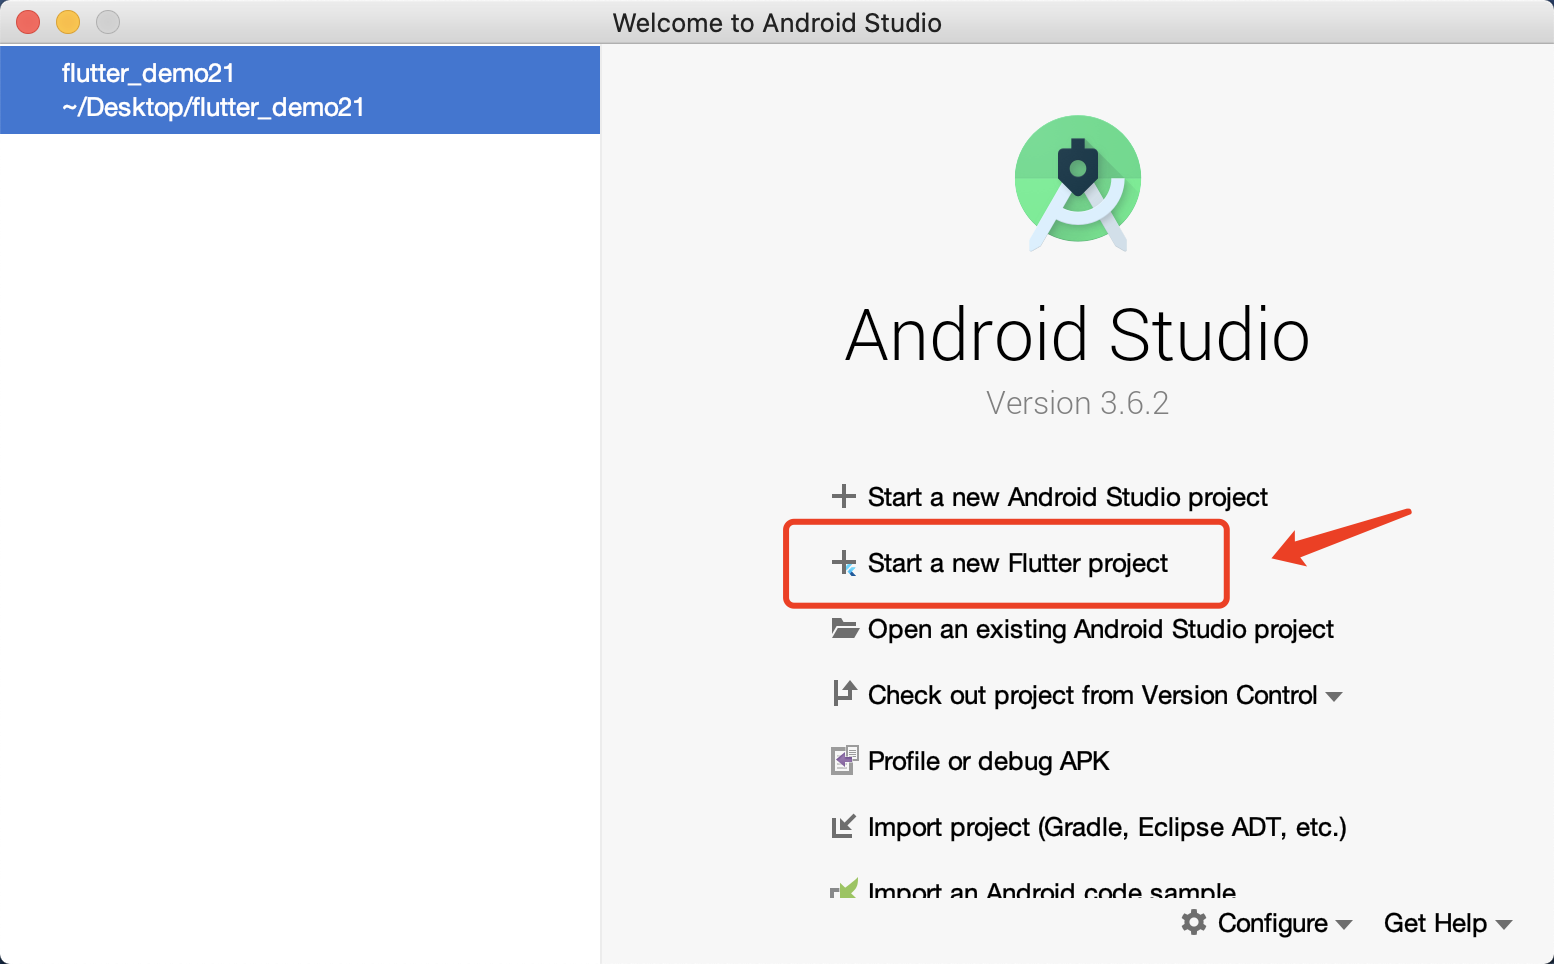This screenshot has height=964, width=1554.
Task: Open recent project flutter_demo21
Action: pyautogui.click(x=300, y=90)
